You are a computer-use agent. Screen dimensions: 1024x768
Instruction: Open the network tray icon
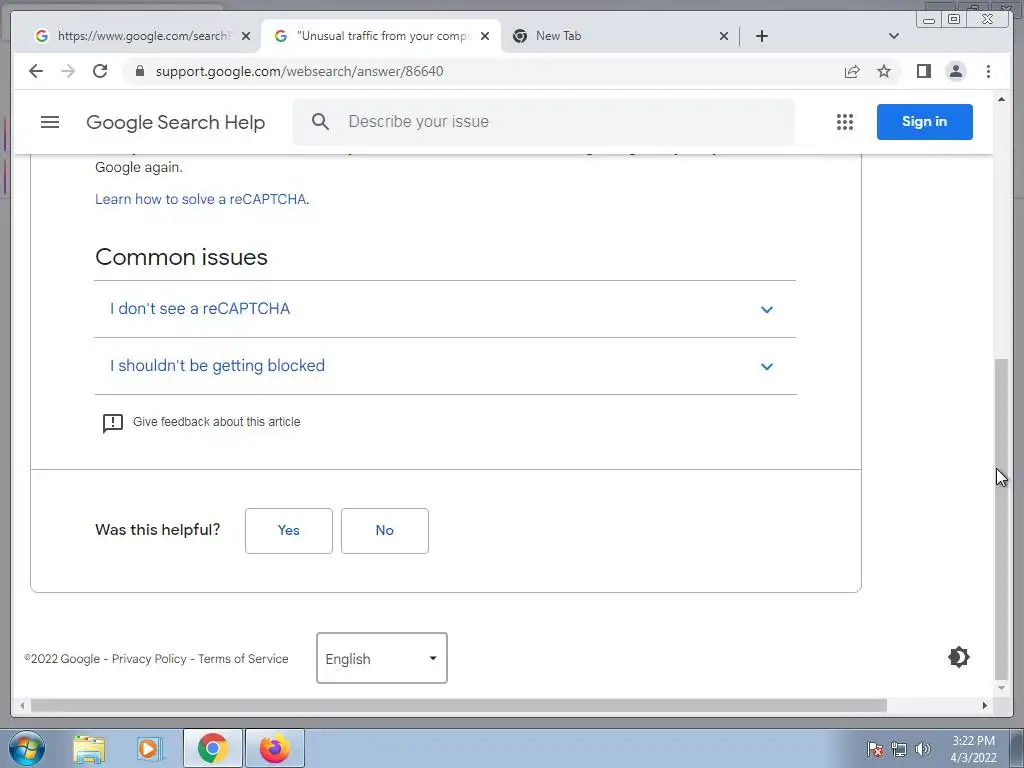pos(899,749)
